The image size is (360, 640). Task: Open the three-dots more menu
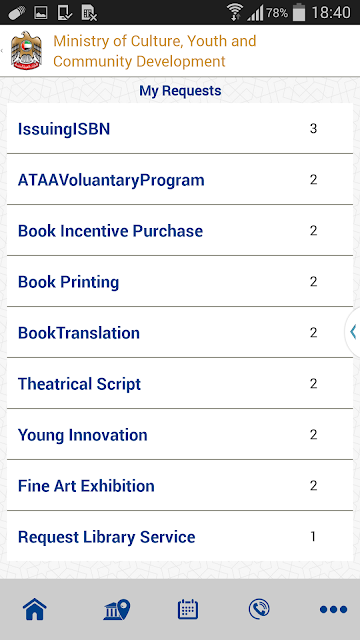click(333, 610)
